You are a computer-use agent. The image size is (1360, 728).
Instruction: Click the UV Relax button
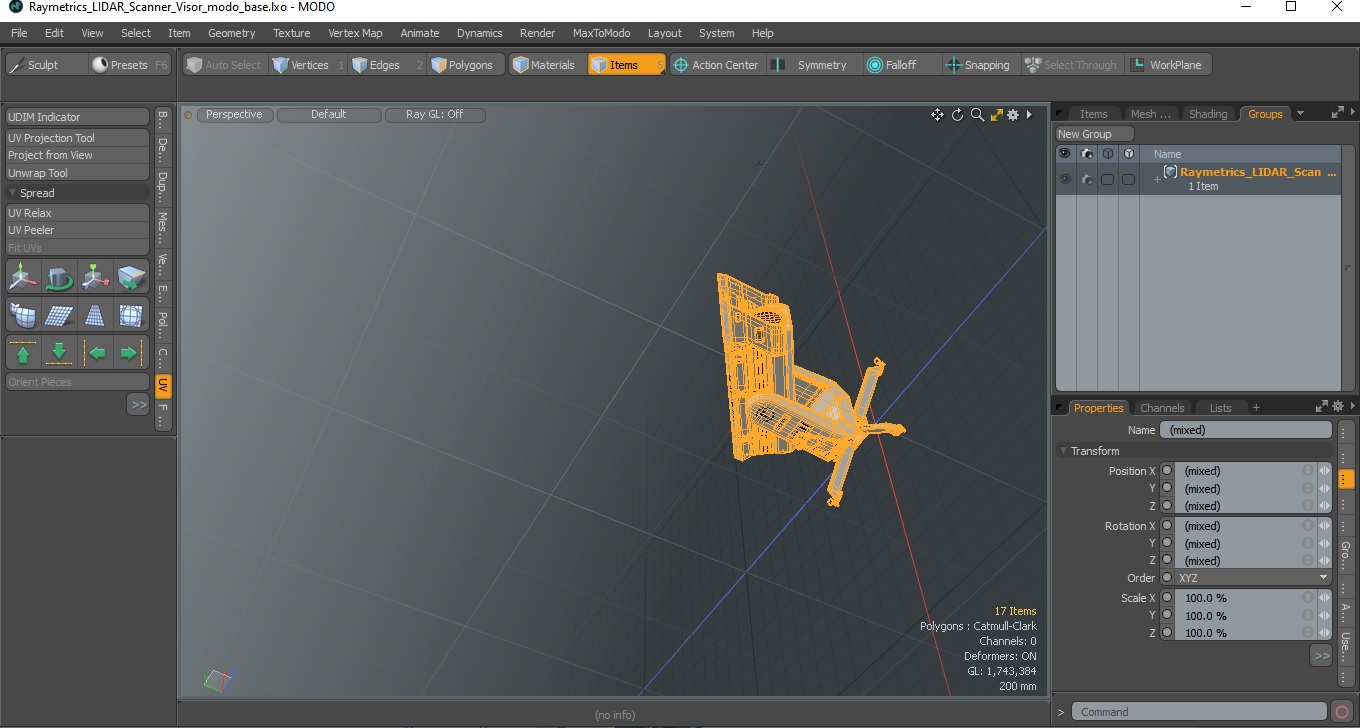point(77,213)
